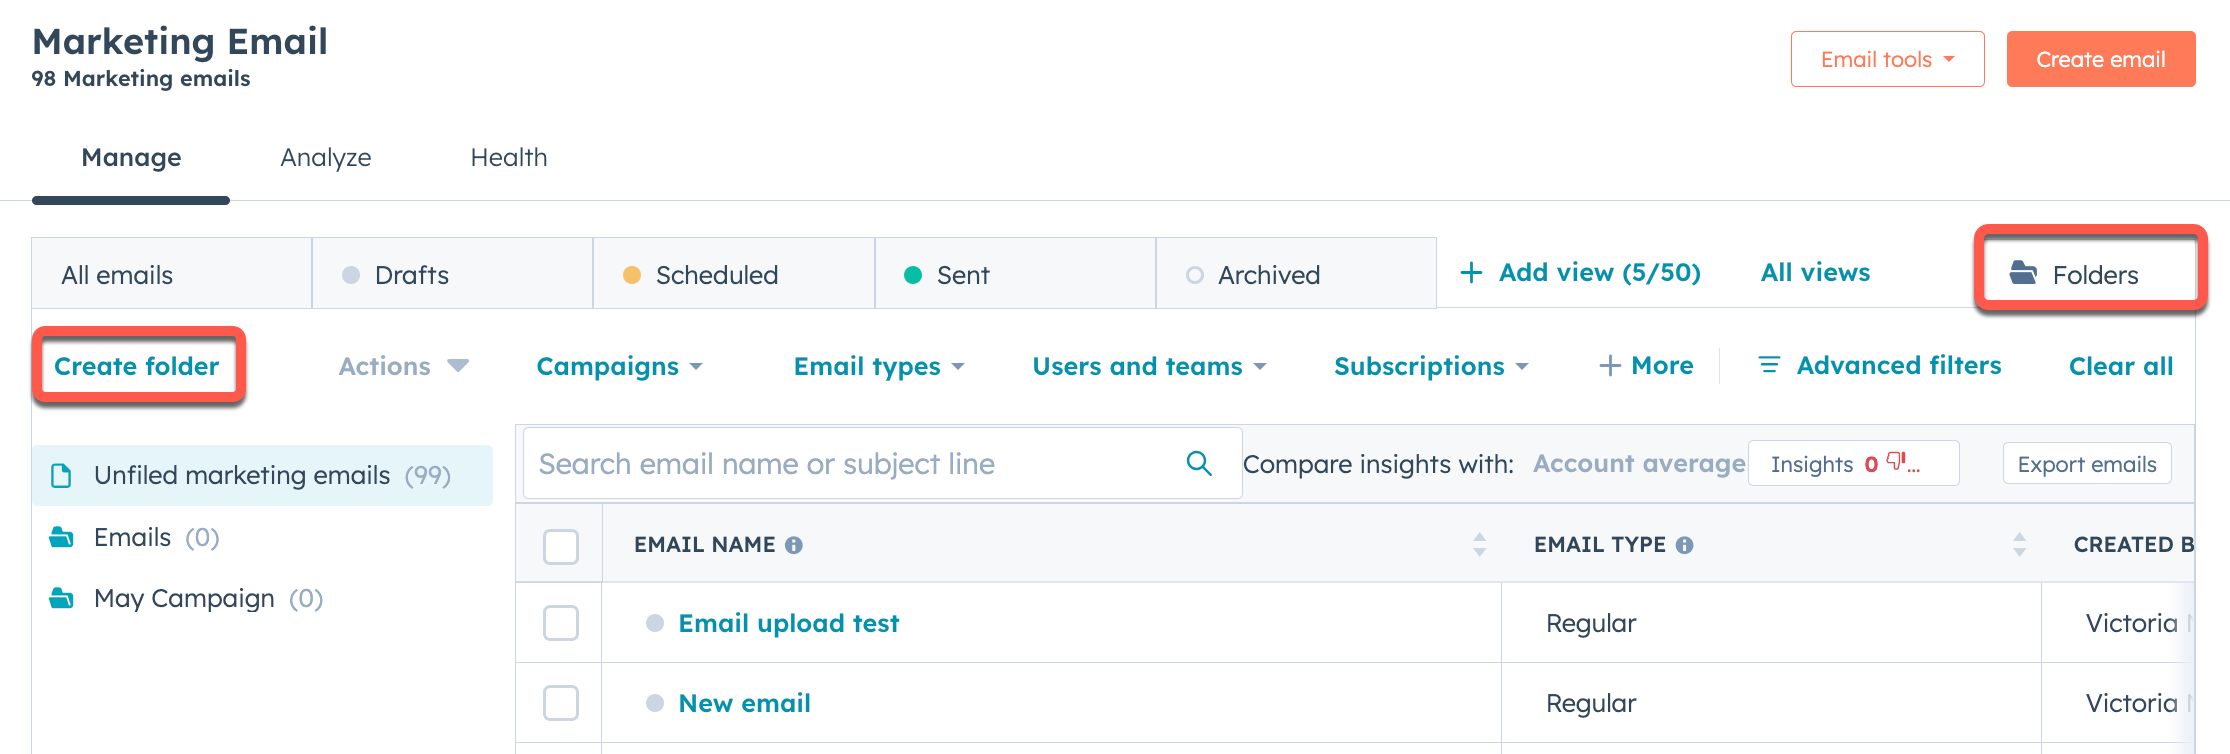The height and width of the screenshot is (754, 2230).
Task: Click the + More filters button
Action: click(1646, 366)
